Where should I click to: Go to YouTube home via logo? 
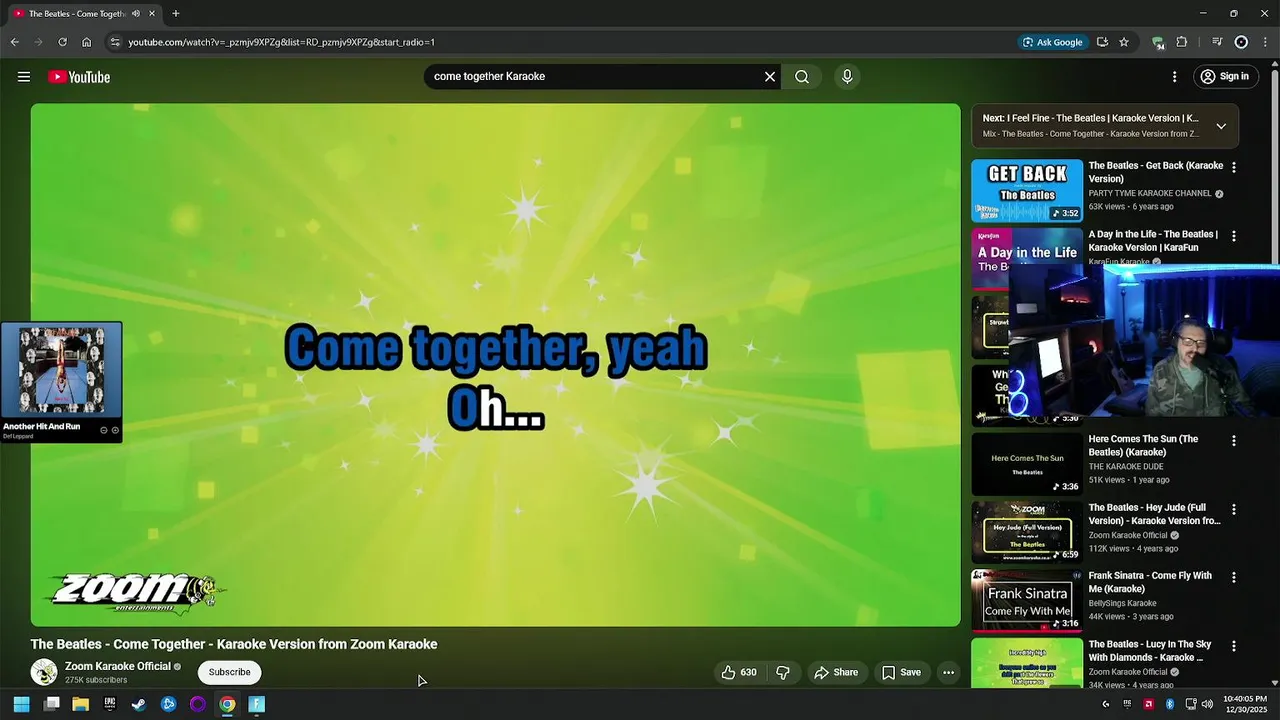[x=79, y=77]
